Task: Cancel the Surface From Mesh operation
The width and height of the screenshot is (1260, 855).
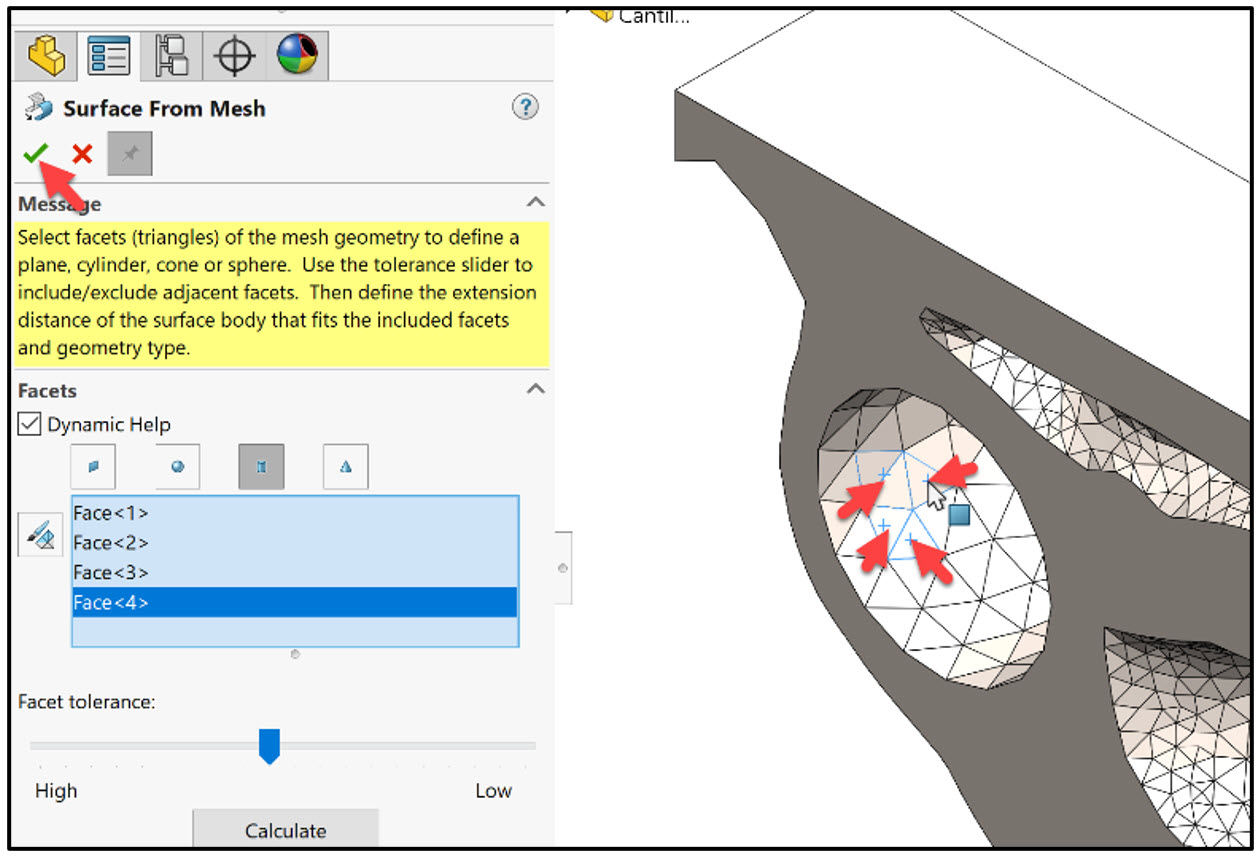Action: 80,153
